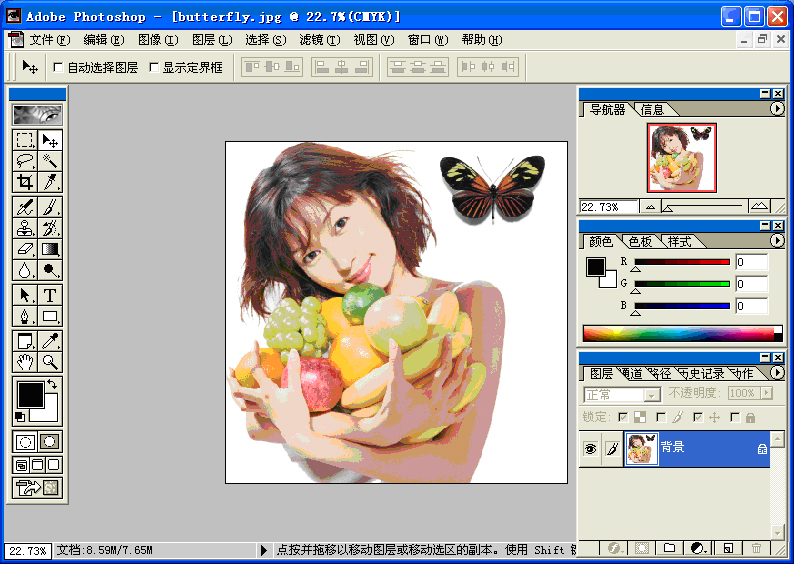Open the 滤镜 menu
Image resolution: width=794 pixels, height=564 pixels.
(319, 40)
